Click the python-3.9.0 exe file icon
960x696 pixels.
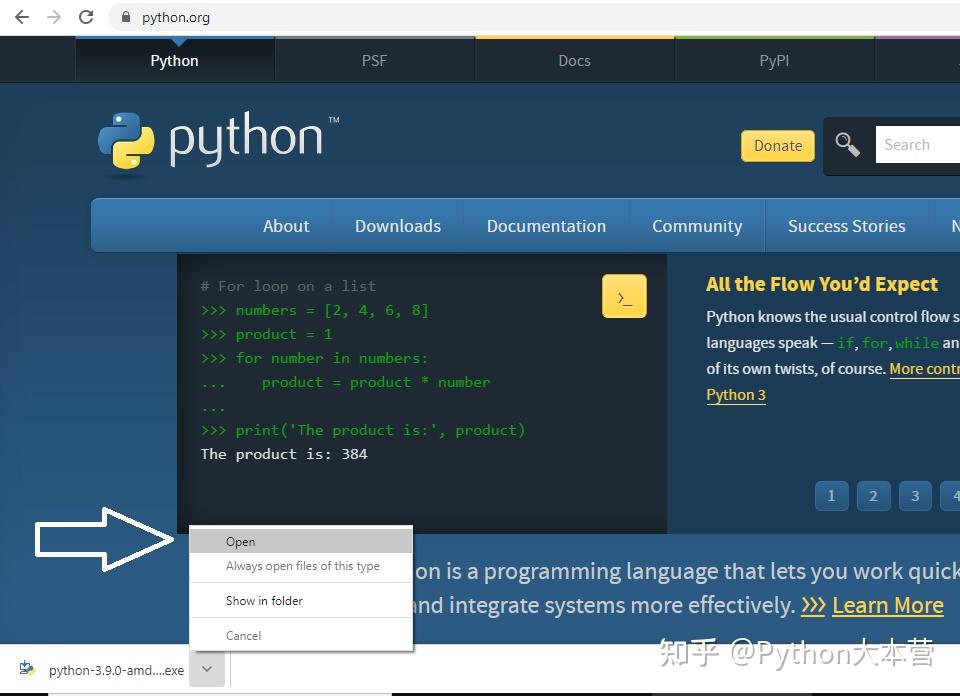[x=28, y=669]
